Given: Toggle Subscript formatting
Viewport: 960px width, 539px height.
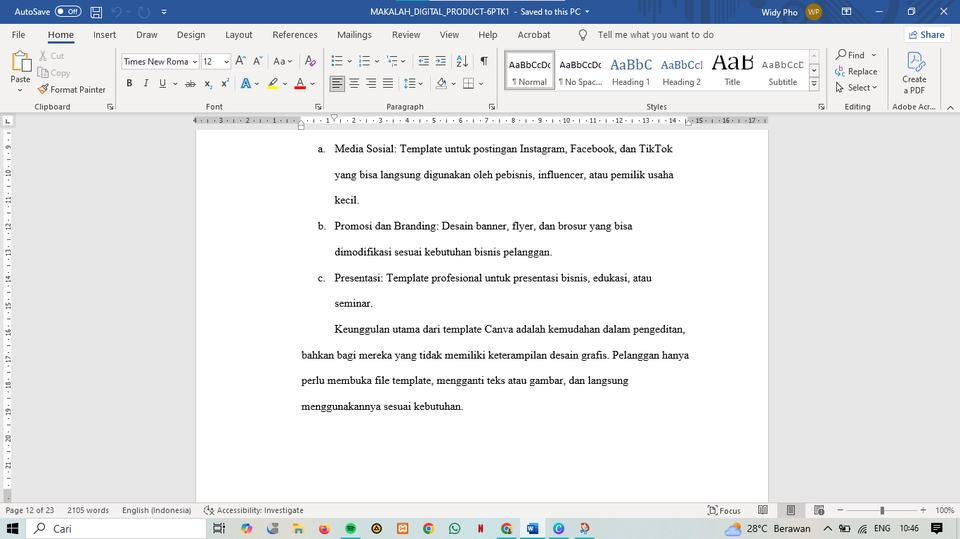Looking at the screenshot, I should 208,83.
